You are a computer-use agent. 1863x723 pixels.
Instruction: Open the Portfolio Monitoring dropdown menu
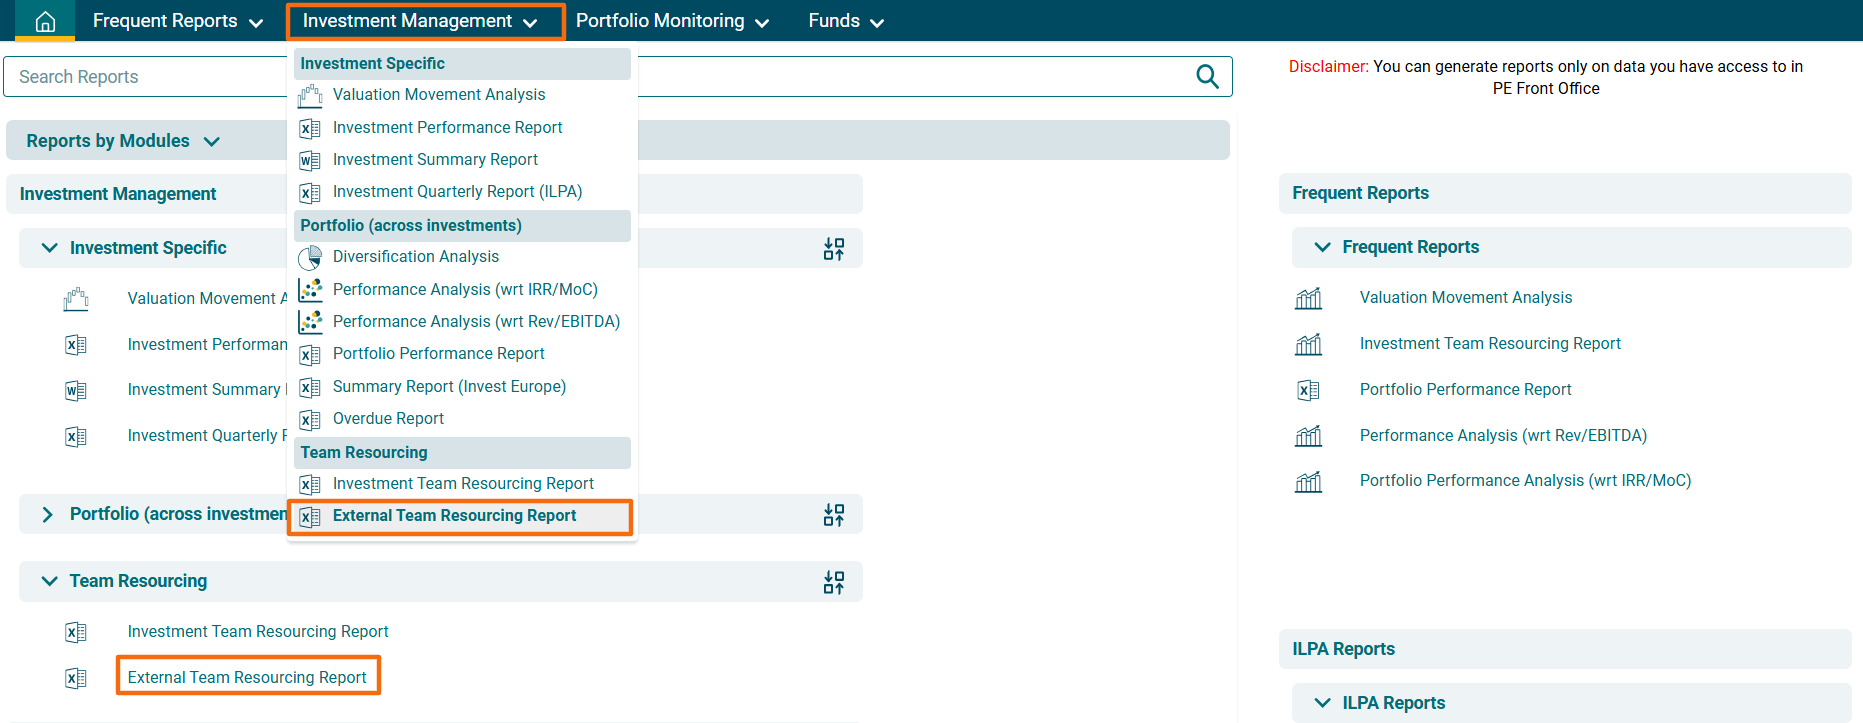(x=671, y=21)
